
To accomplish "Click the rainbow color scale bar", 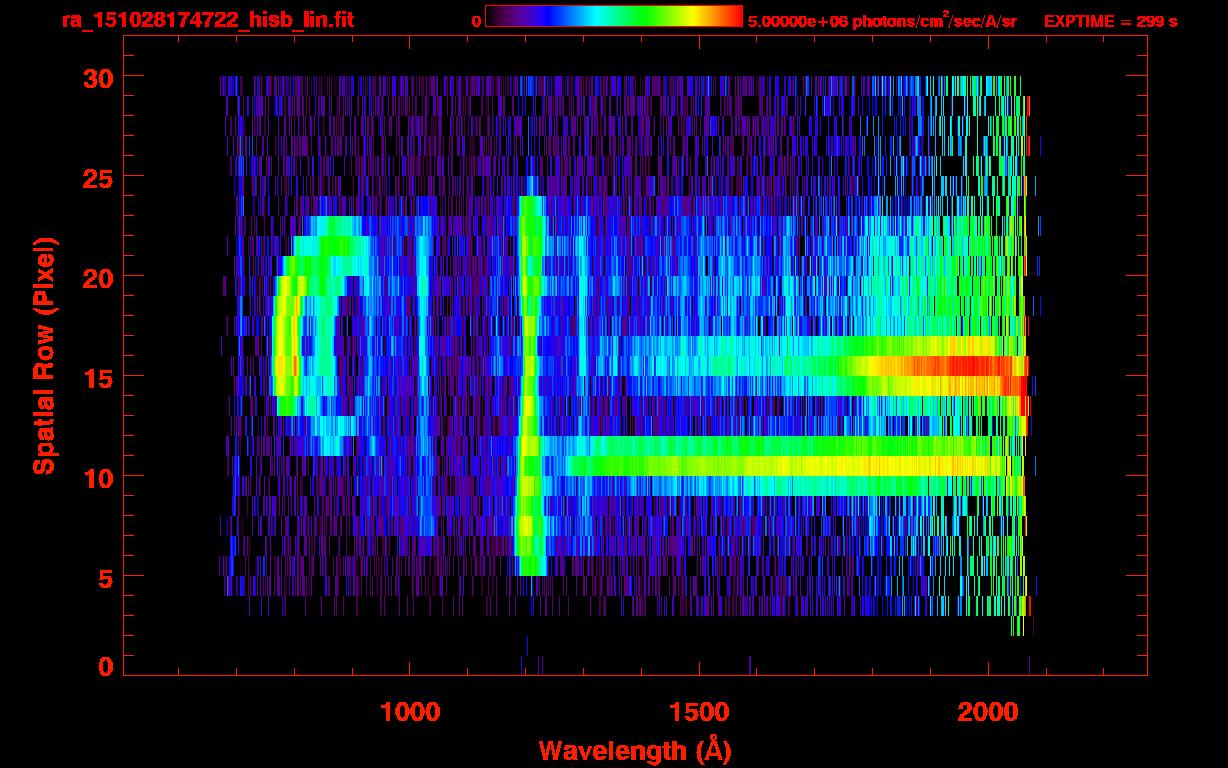I will (x=614, y=16).
